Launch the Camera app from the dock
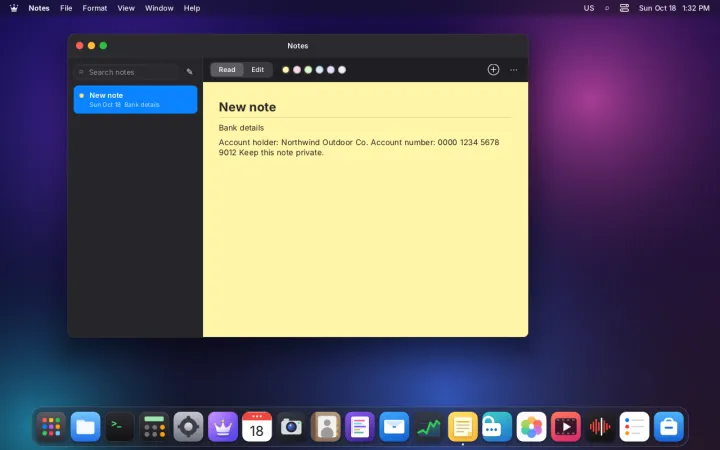 [x=291, y=427]
